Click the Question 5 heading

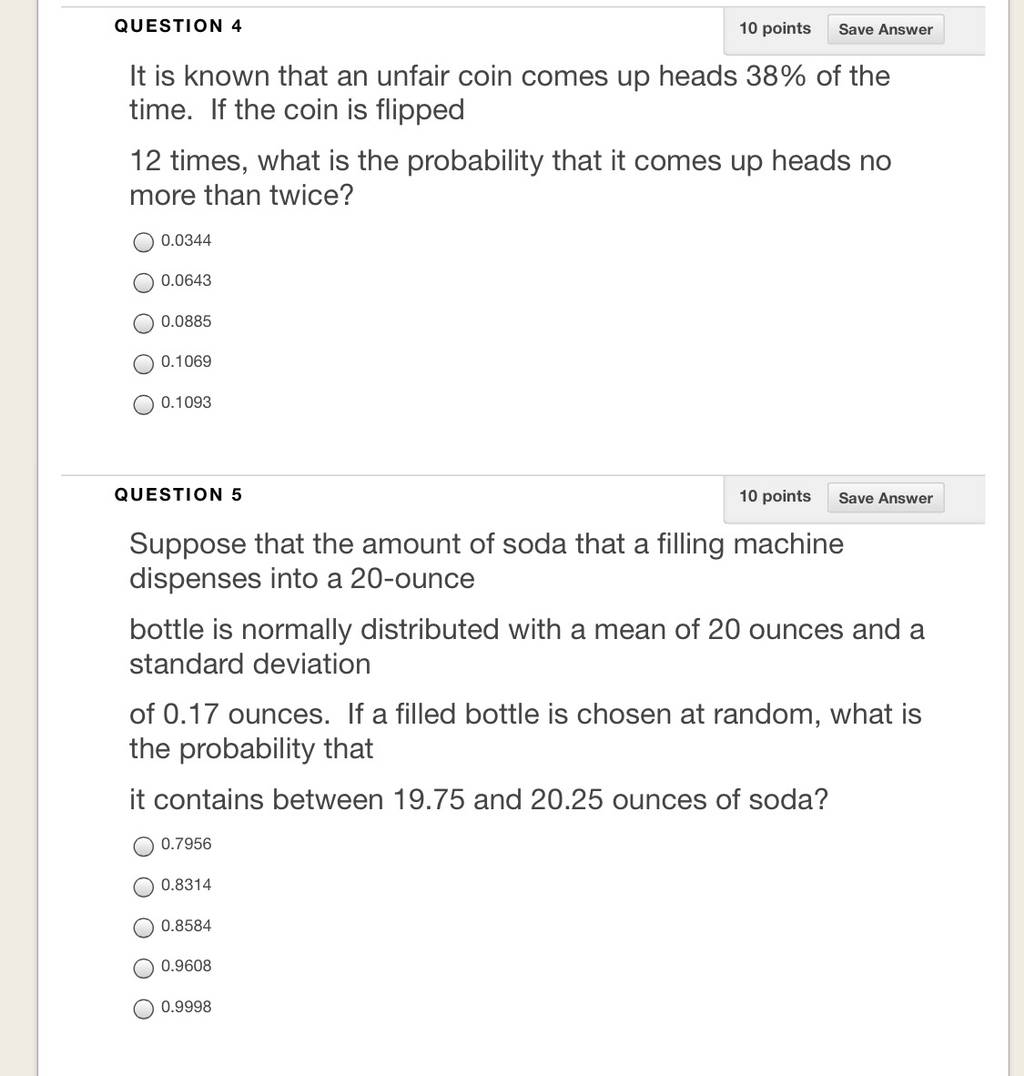click(x=178, y=495)
